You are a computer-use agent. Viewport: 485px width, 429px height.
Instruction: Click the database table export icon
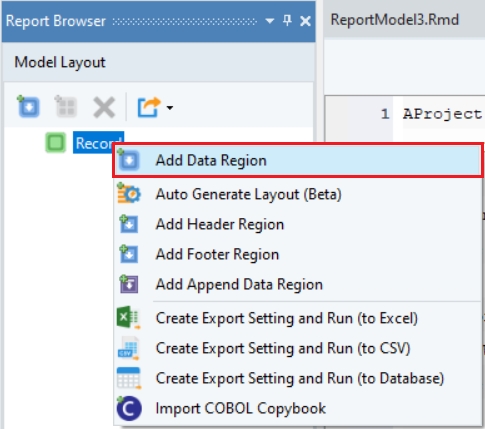pos(129,378)
